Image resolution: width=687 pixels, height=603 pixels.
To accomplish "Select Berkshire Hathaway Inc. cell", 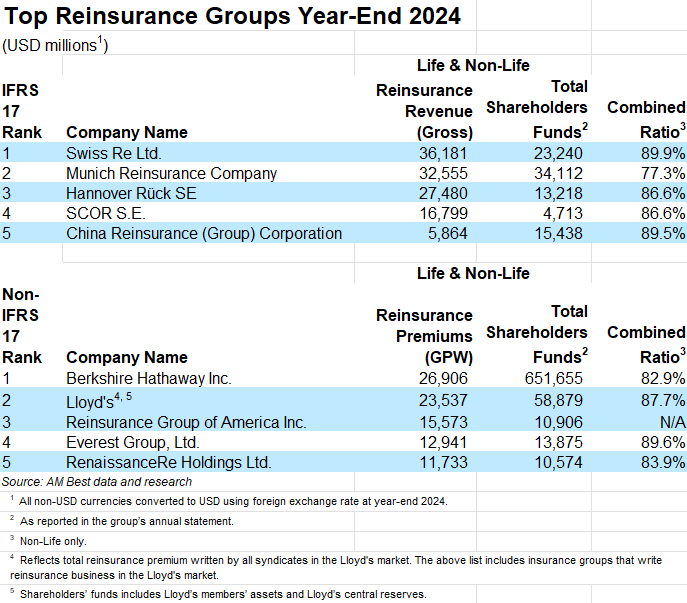I will tap(149, 379).
